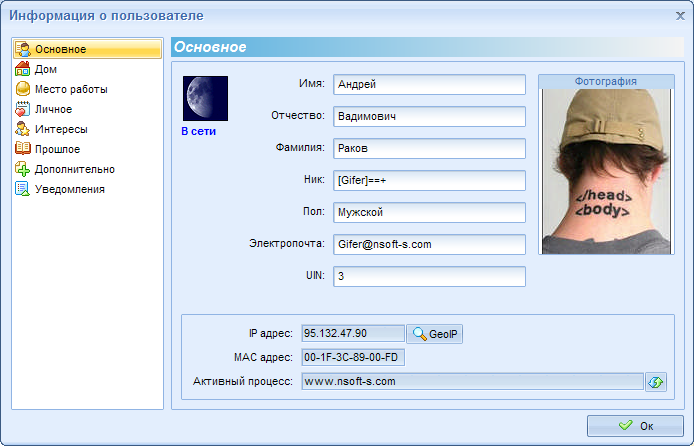
Task: Click the Личное calendar heart icon
Action: tap(22, 109)
